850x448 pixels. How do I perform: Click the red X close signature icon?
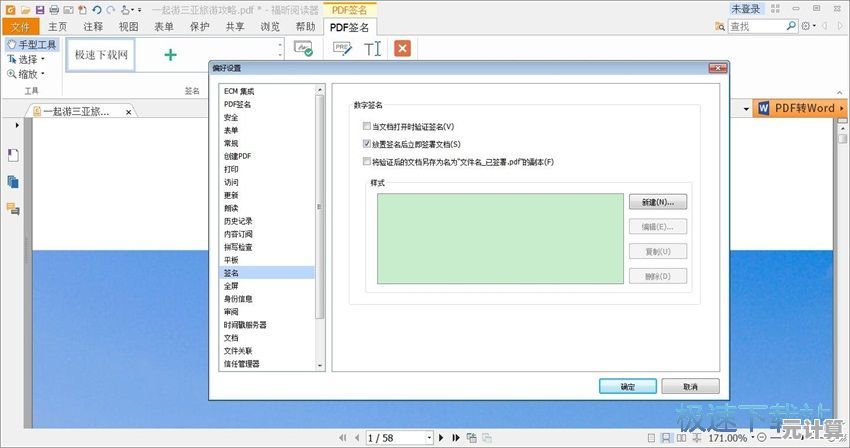point(402,48)
